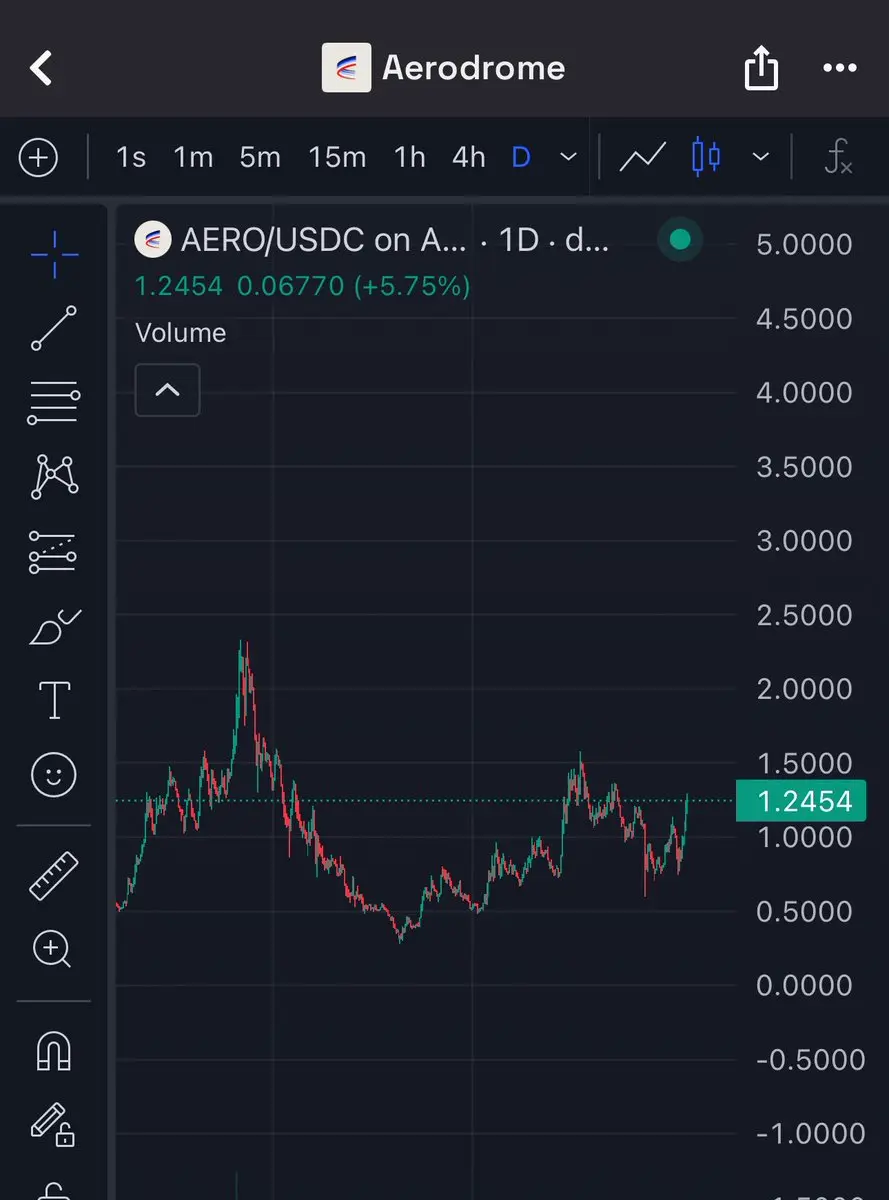Screen dimensions: 889x1200
Task: Tap the Volume indicator label
Action: pos(181,333)
